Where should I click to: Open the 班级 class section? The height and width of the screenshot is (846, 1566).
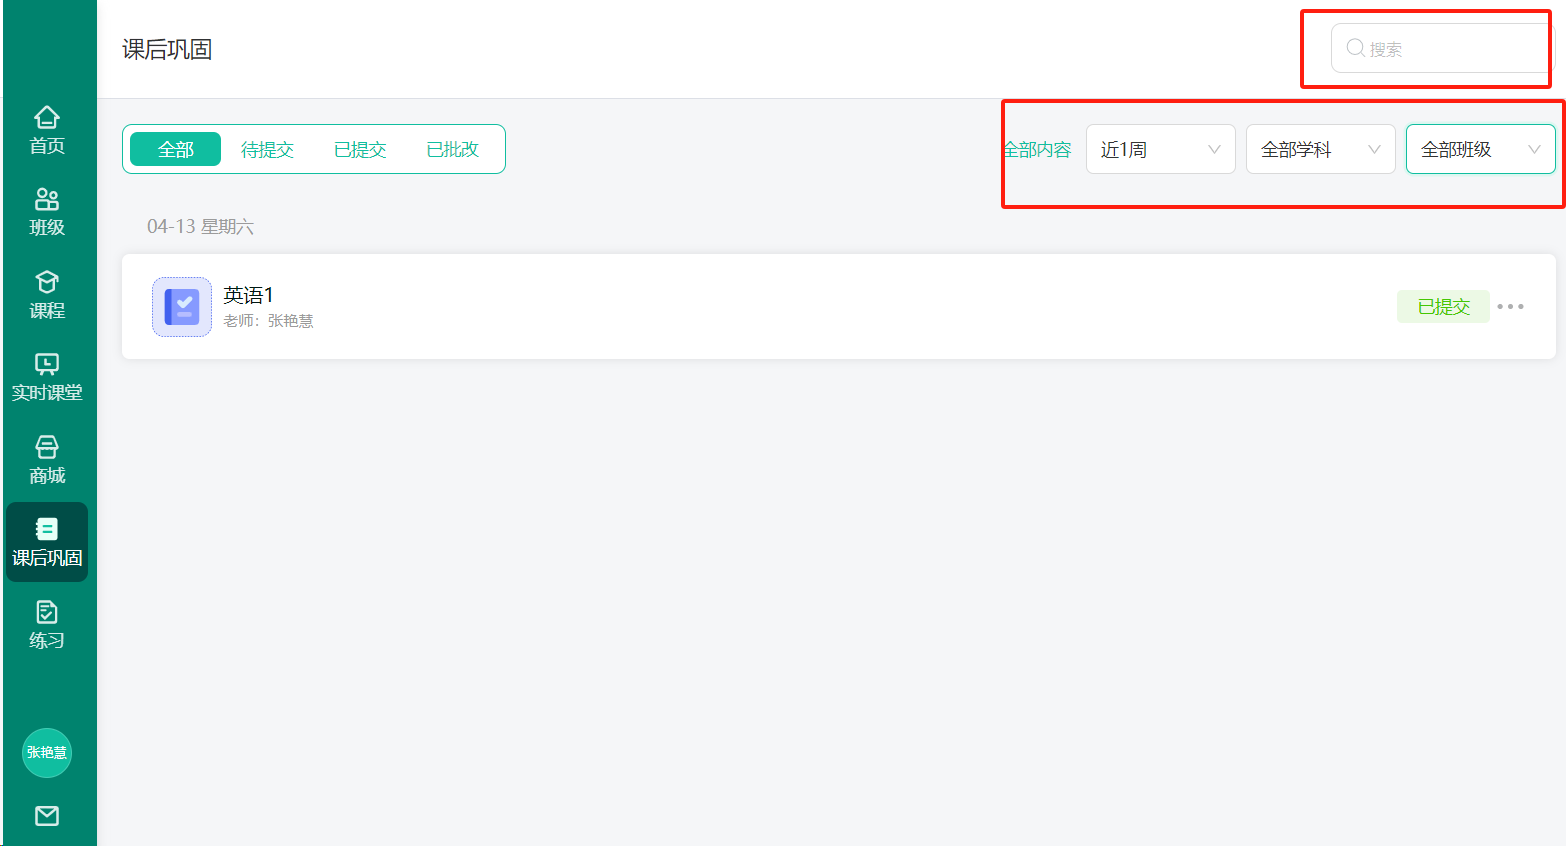[47, 212]
